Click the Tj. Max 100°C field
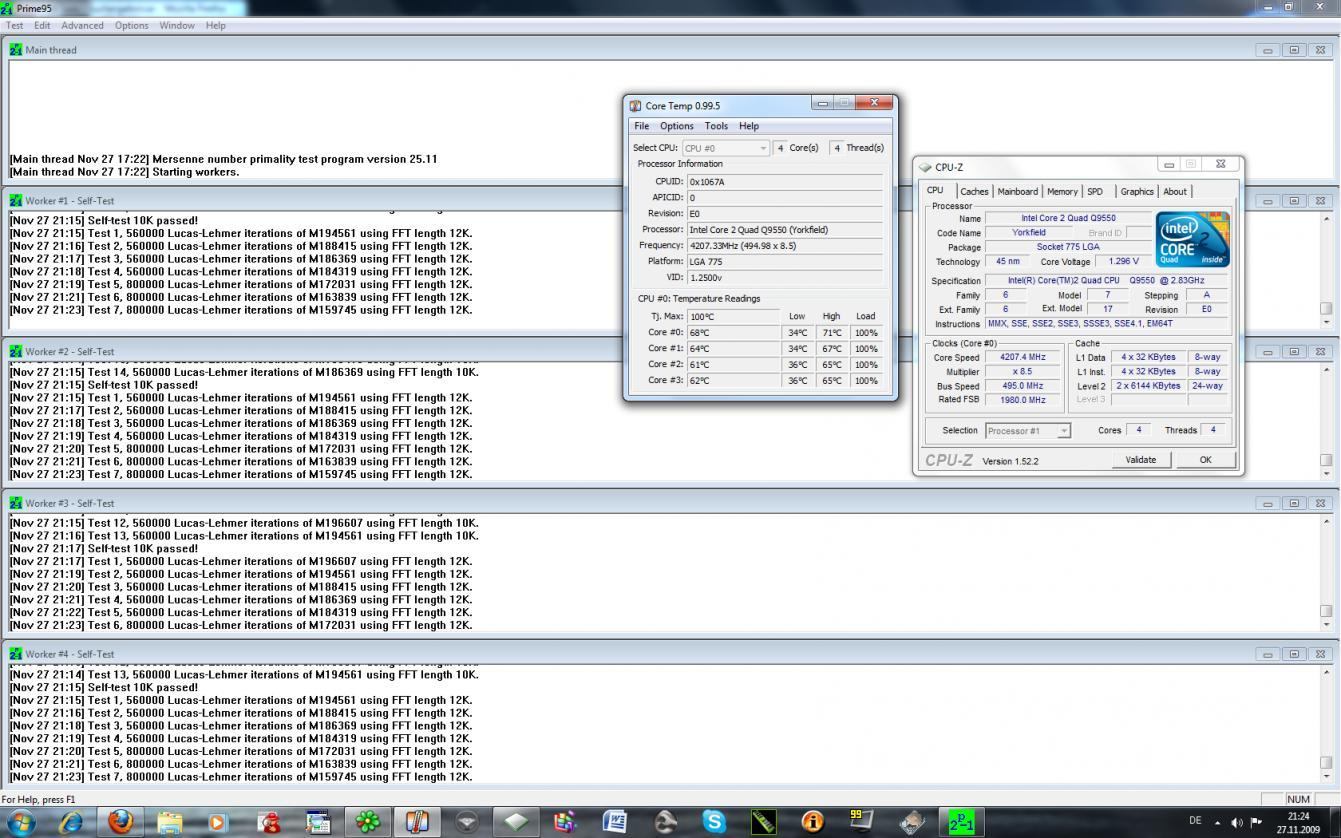The height and width of the screenshot is (838, 1341). (x=734, y=317)
